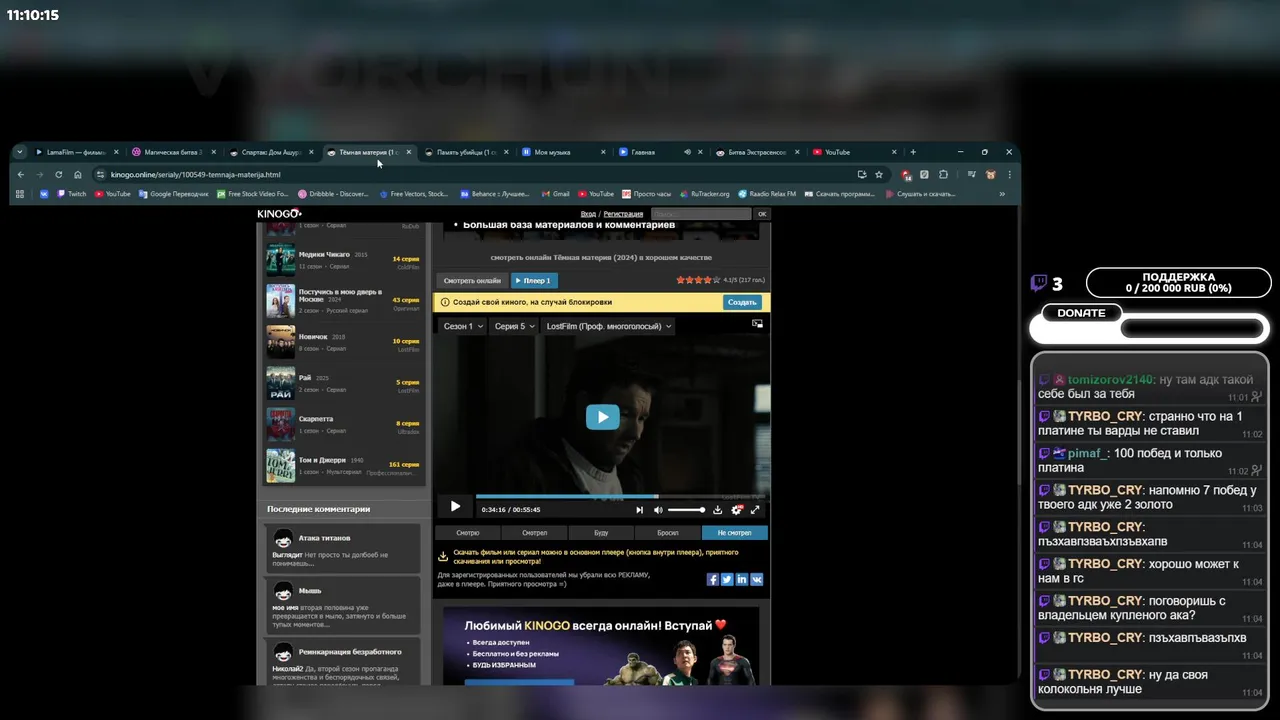Image resolution: width=1280 pixels, height=720 pixels.
Task: Click the DONATE label in the stream overlay
Action: tap(1082, 313)
